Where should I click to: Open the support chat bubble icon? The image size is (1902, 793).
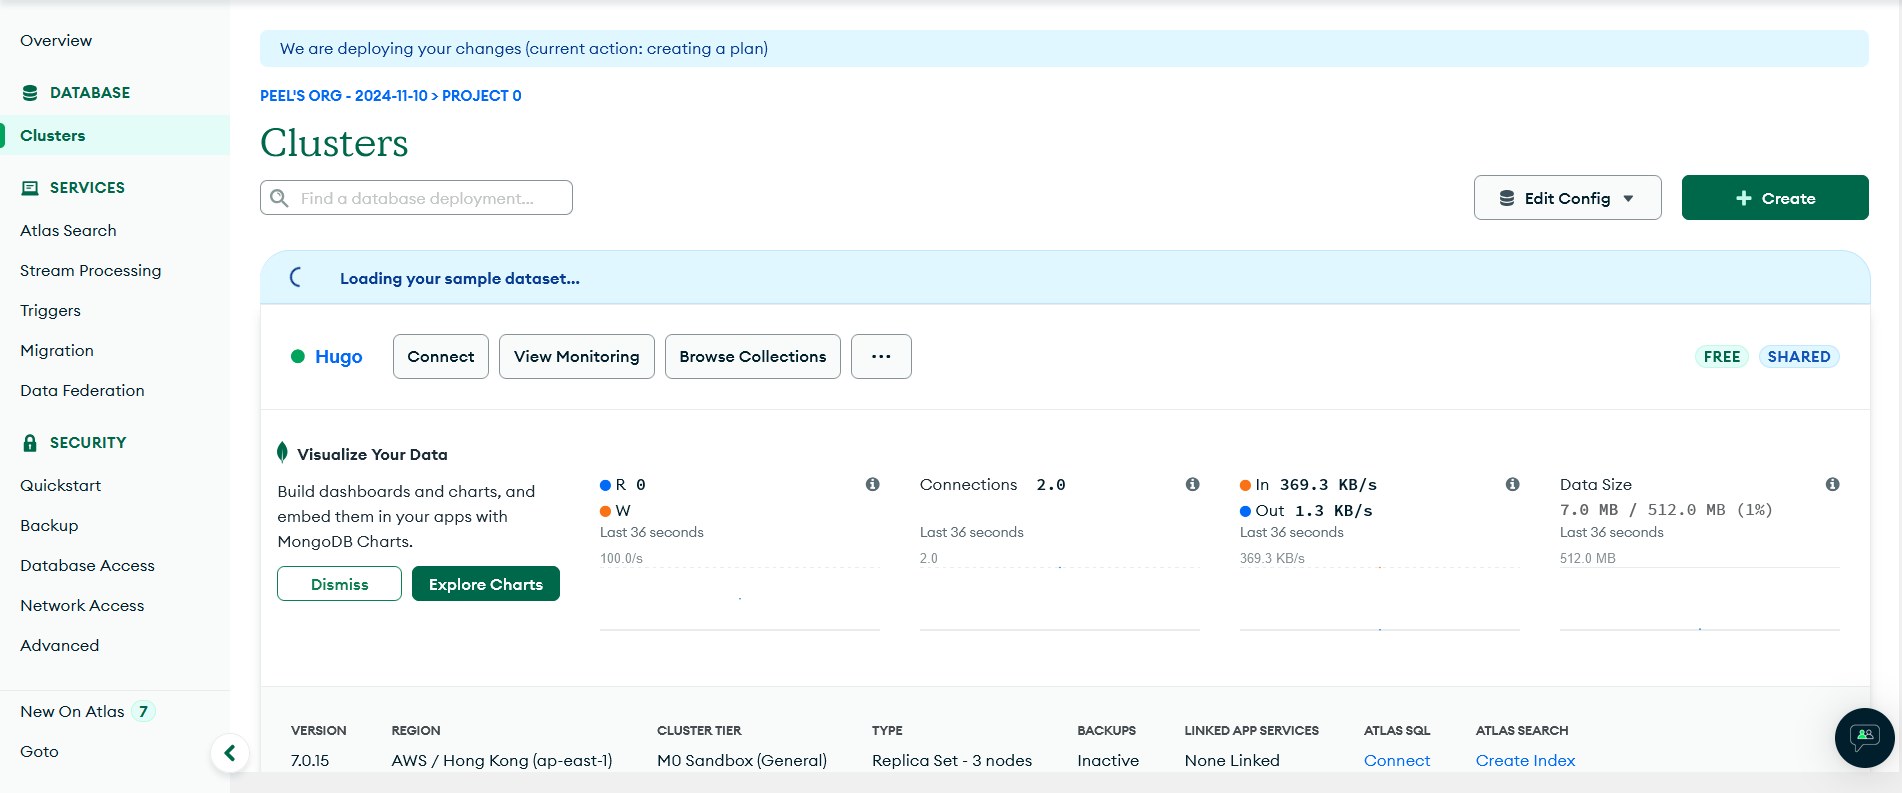click(x=1864, y=738)
